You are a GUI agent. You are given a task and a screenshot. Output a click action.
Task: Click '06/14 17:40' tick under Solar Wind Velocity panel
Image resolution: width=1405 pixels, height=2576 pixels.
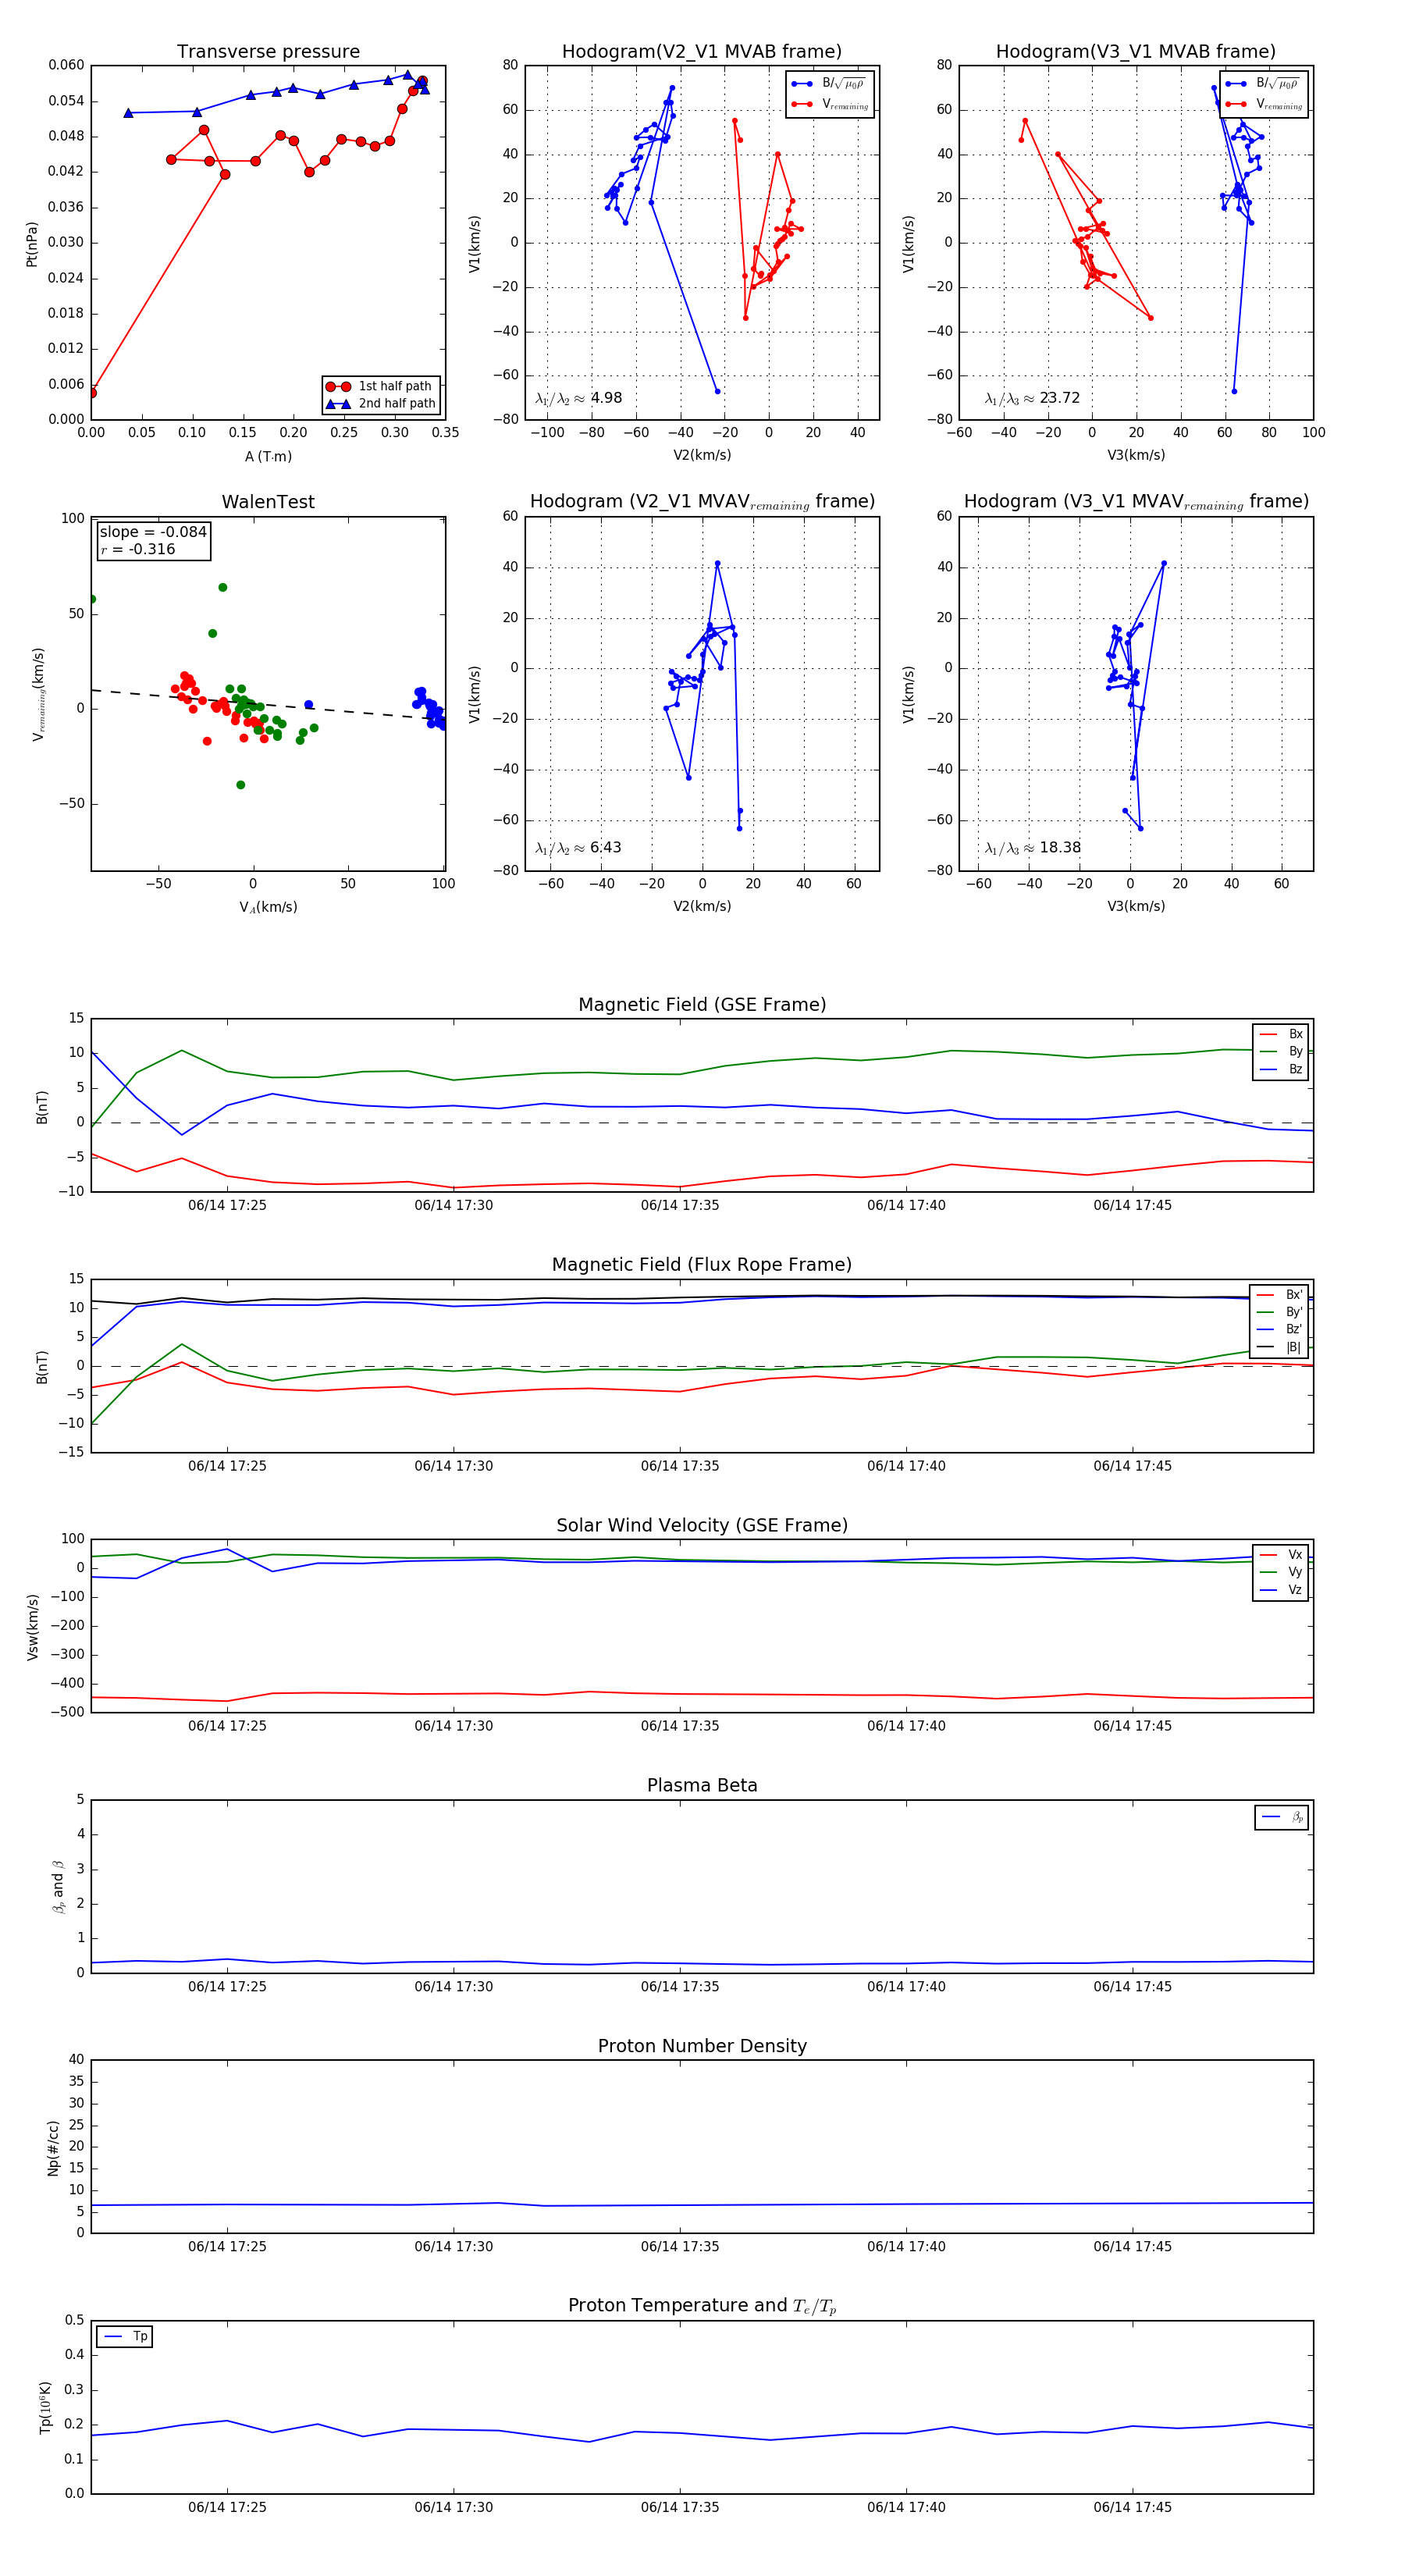(x=906, y=1726)
